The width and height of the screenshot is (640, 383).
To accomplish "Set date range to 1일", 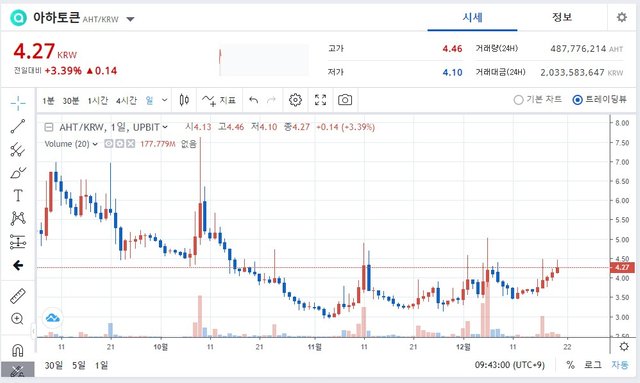I will tap(101, 365).
